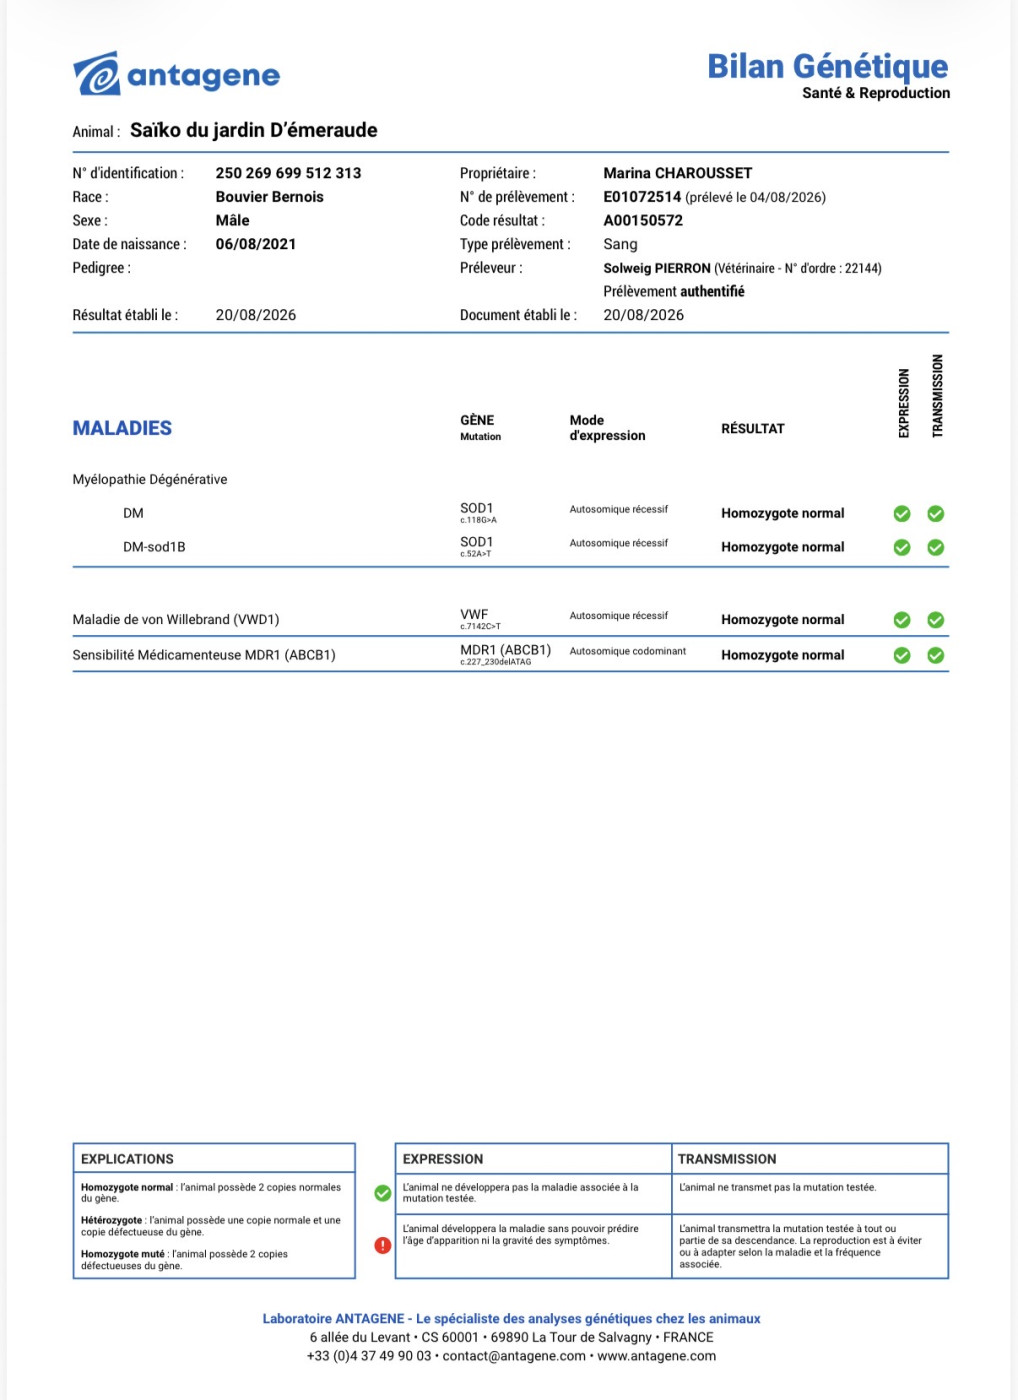This screenshot has width=1018, height=1400.
Task: Click the sex value Mâle
Action: pos(233,220)
